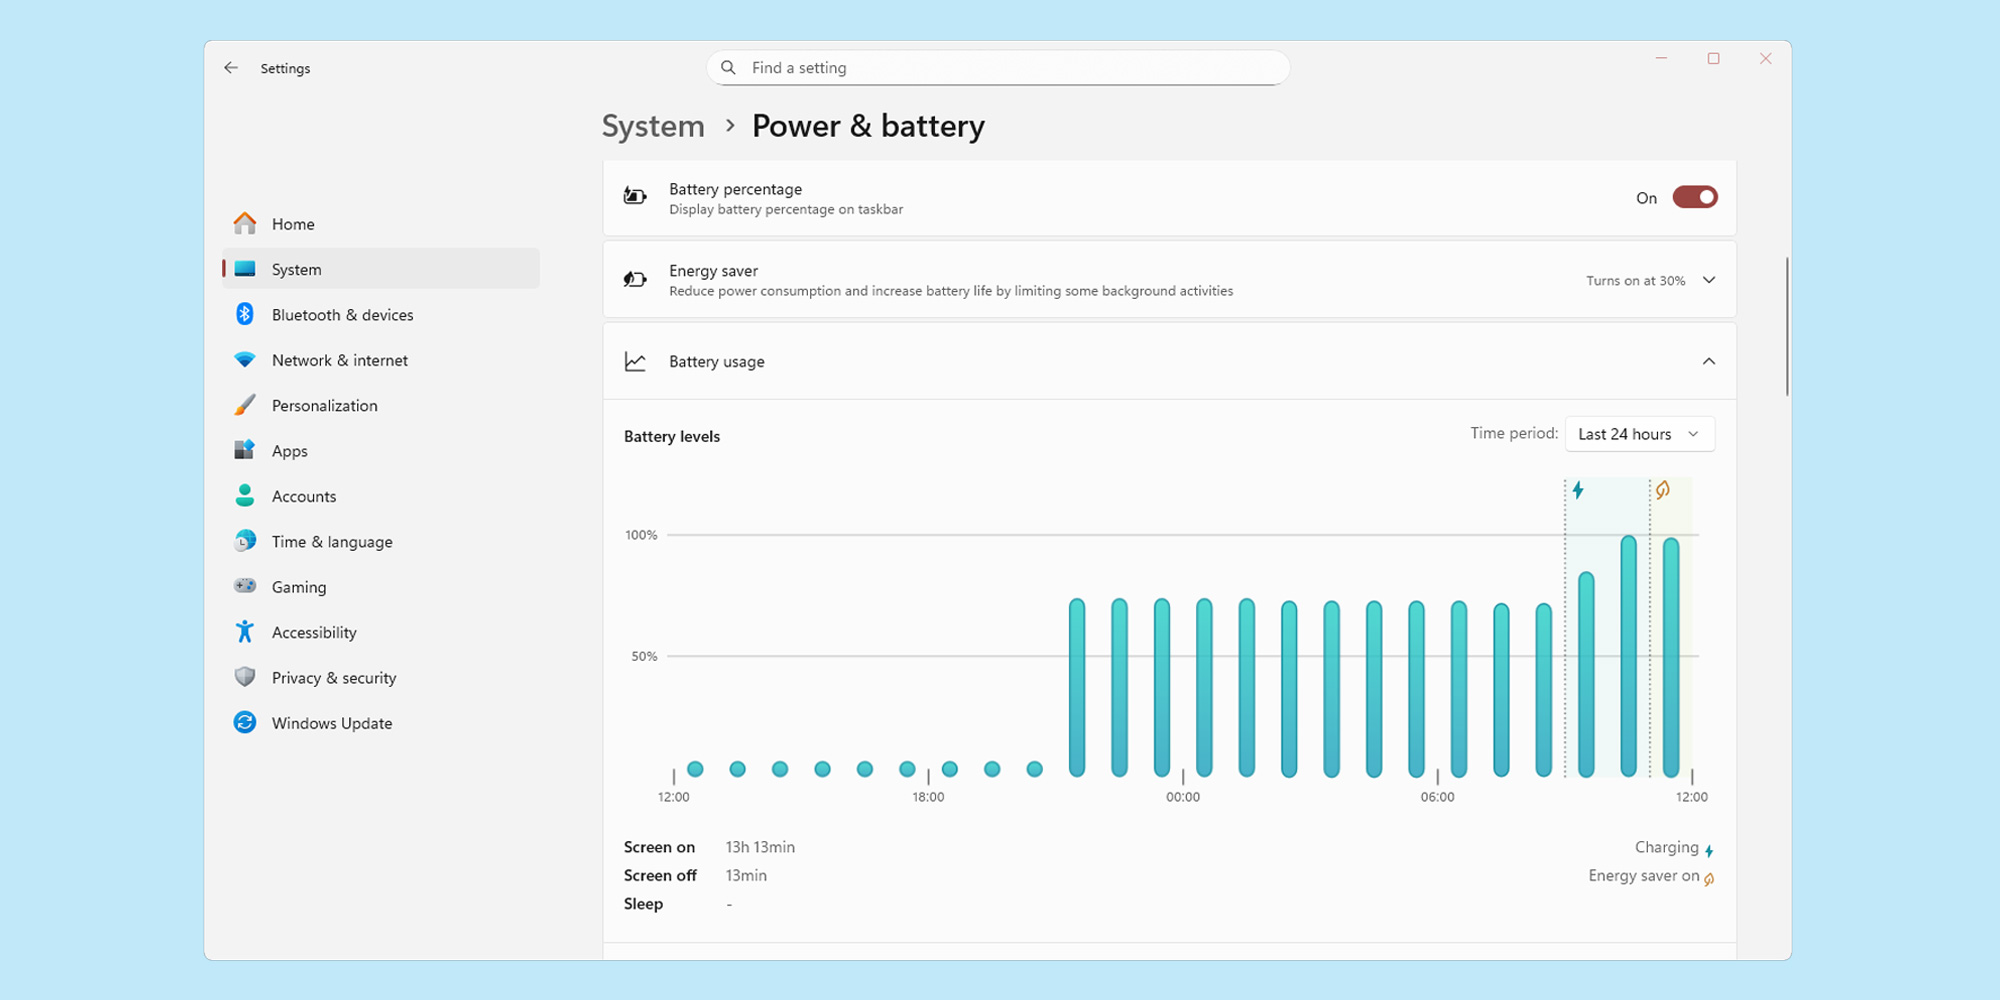This screenshot has width=2000, height=1000.
Task: Click the Battery usage chart icon
Action: 635,361
